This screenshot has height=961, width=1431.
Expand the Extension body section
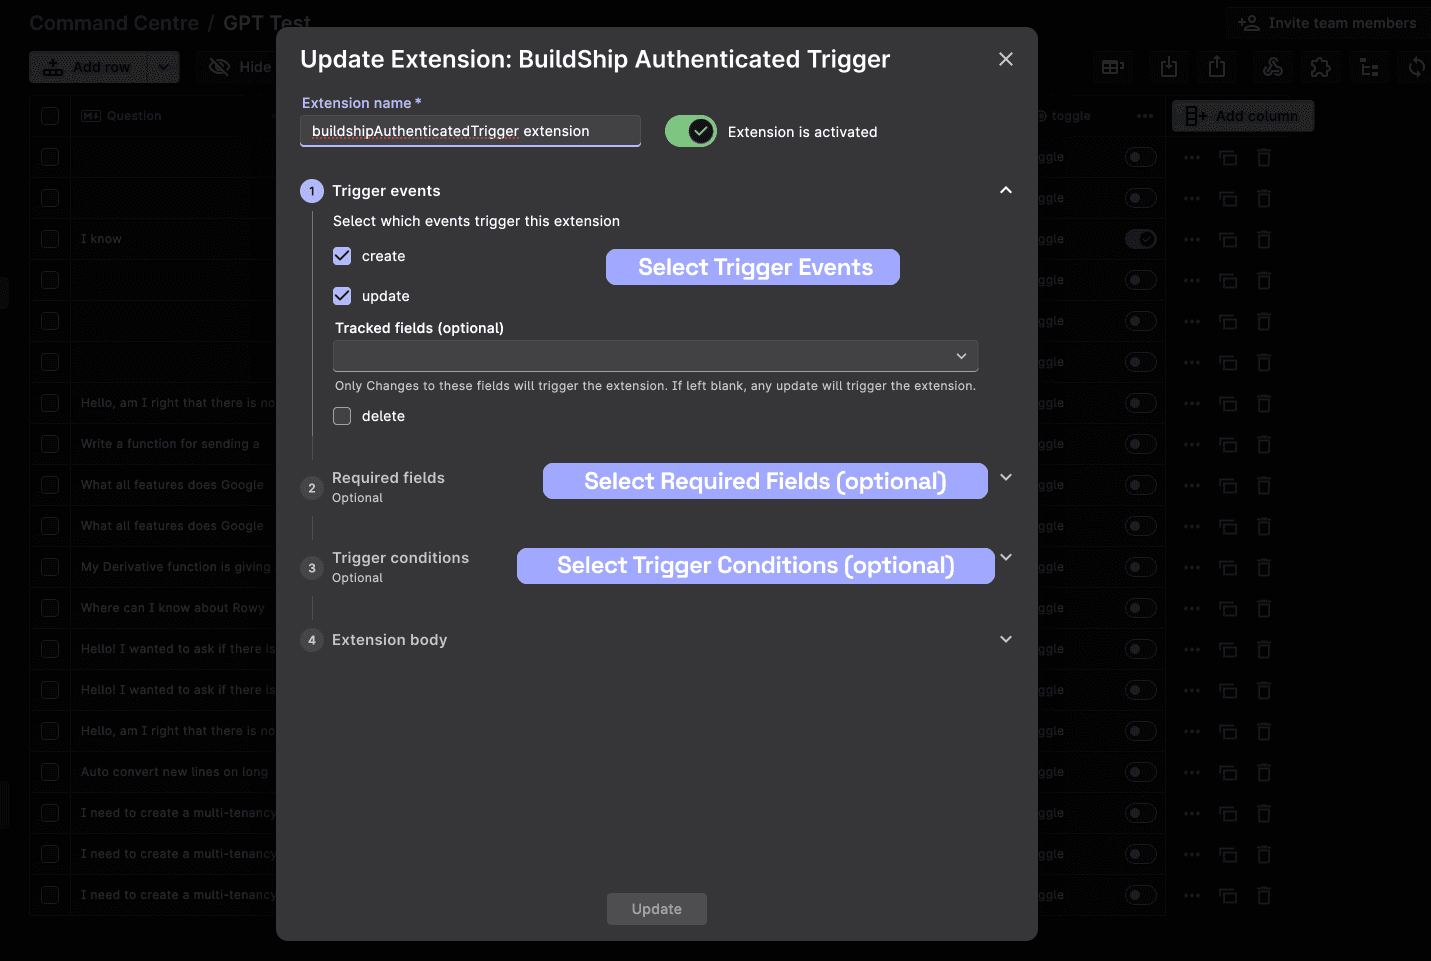[1006, 640]
